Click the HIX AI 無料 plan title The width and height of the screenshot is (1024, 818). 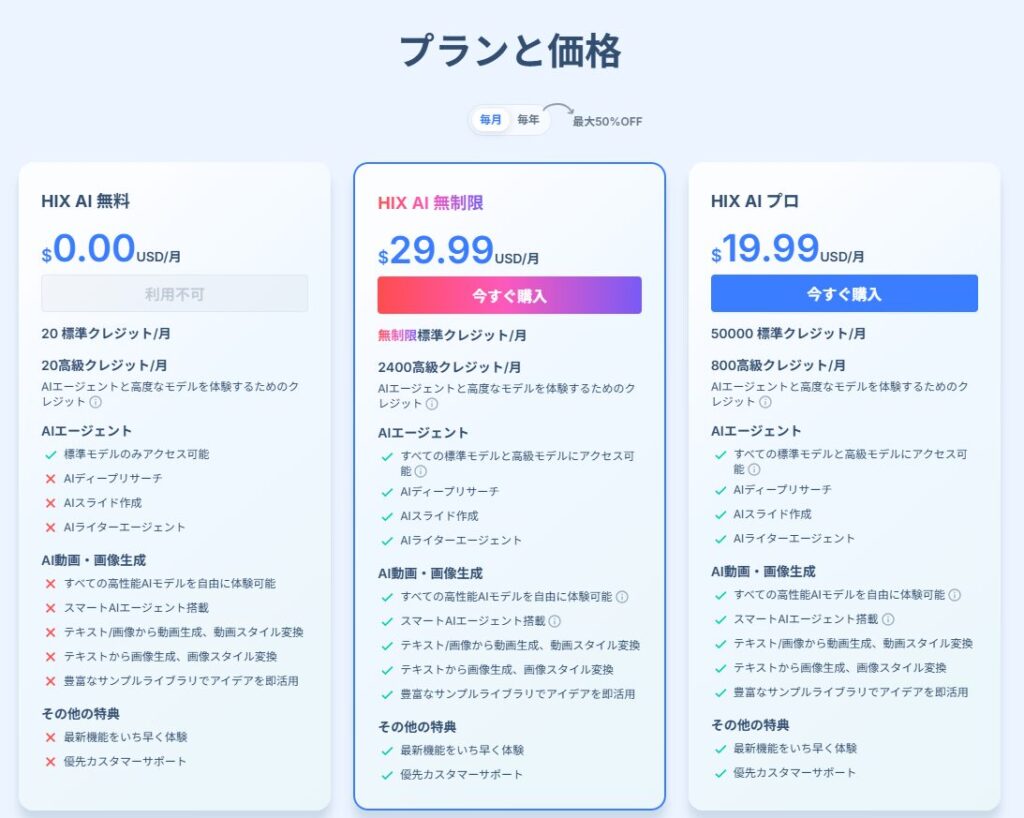point(85,201)
